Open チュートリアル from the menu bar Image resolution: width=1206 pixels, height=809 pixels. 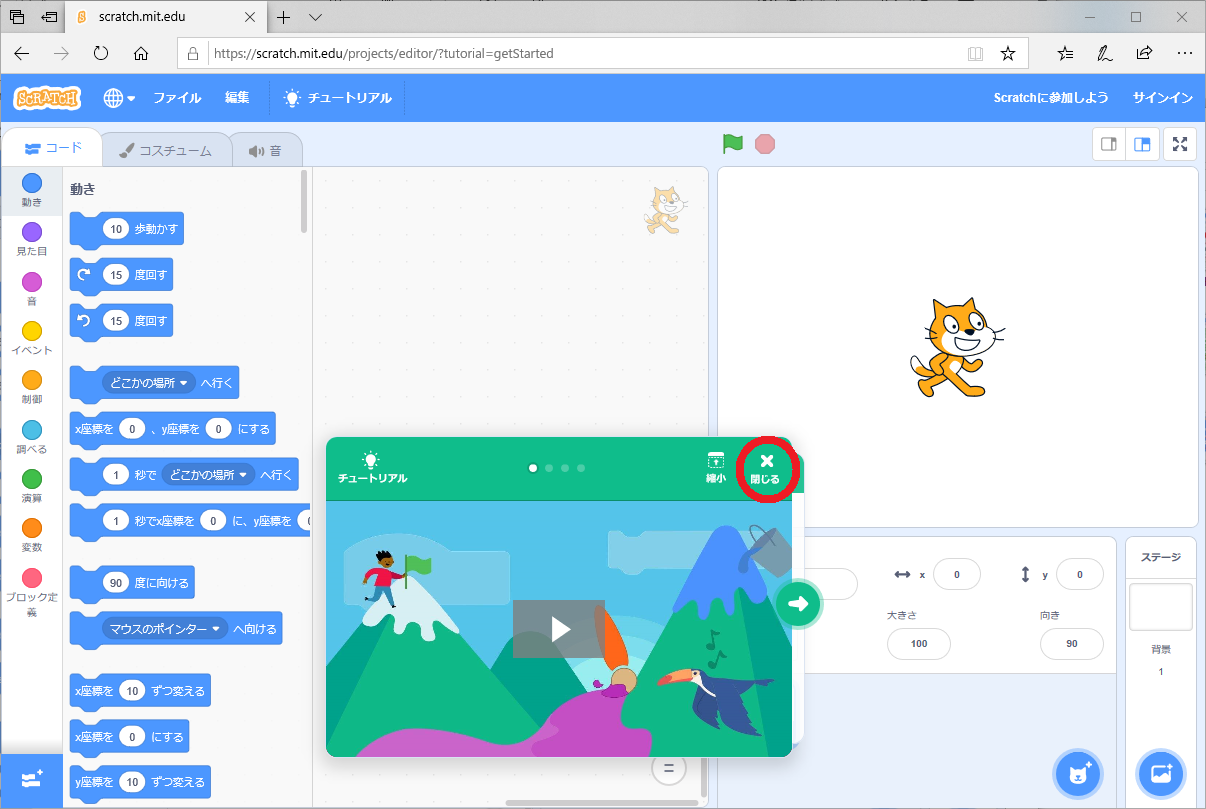coord(338,98)
